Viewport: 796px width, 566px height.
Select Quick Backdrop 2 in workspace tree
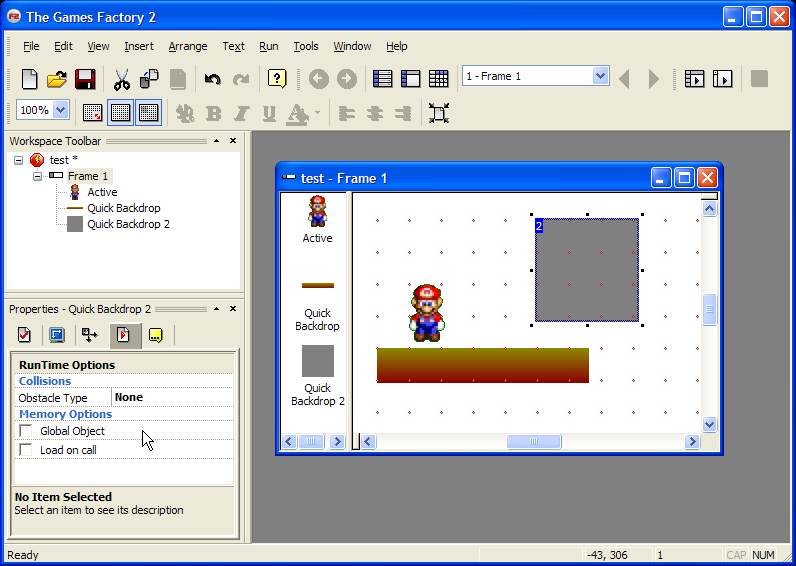coord(128,224)
